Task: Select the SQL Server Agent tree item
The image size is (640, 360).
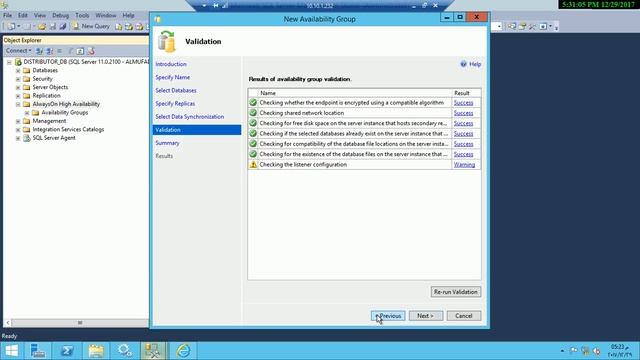Action: pos(54,138)
